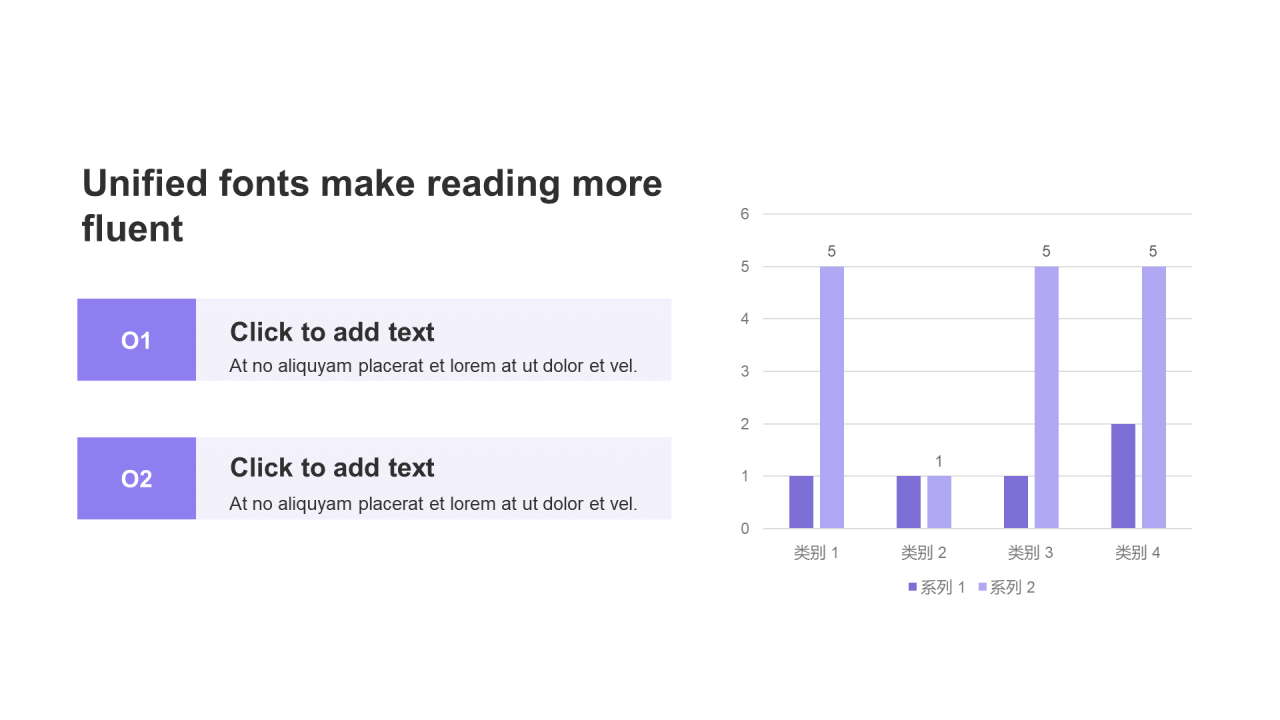The width and height of the screenshot is (1280, 720).
Task: Click the slide title about unified fonts
Action: (x=372, y=206)
